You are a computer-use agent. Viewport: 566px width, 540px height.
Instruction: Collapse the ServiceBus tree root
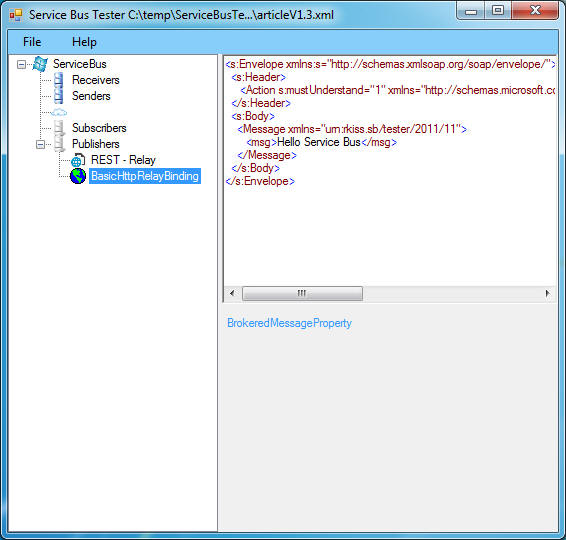pyautogui.click(x=21, y=65)
